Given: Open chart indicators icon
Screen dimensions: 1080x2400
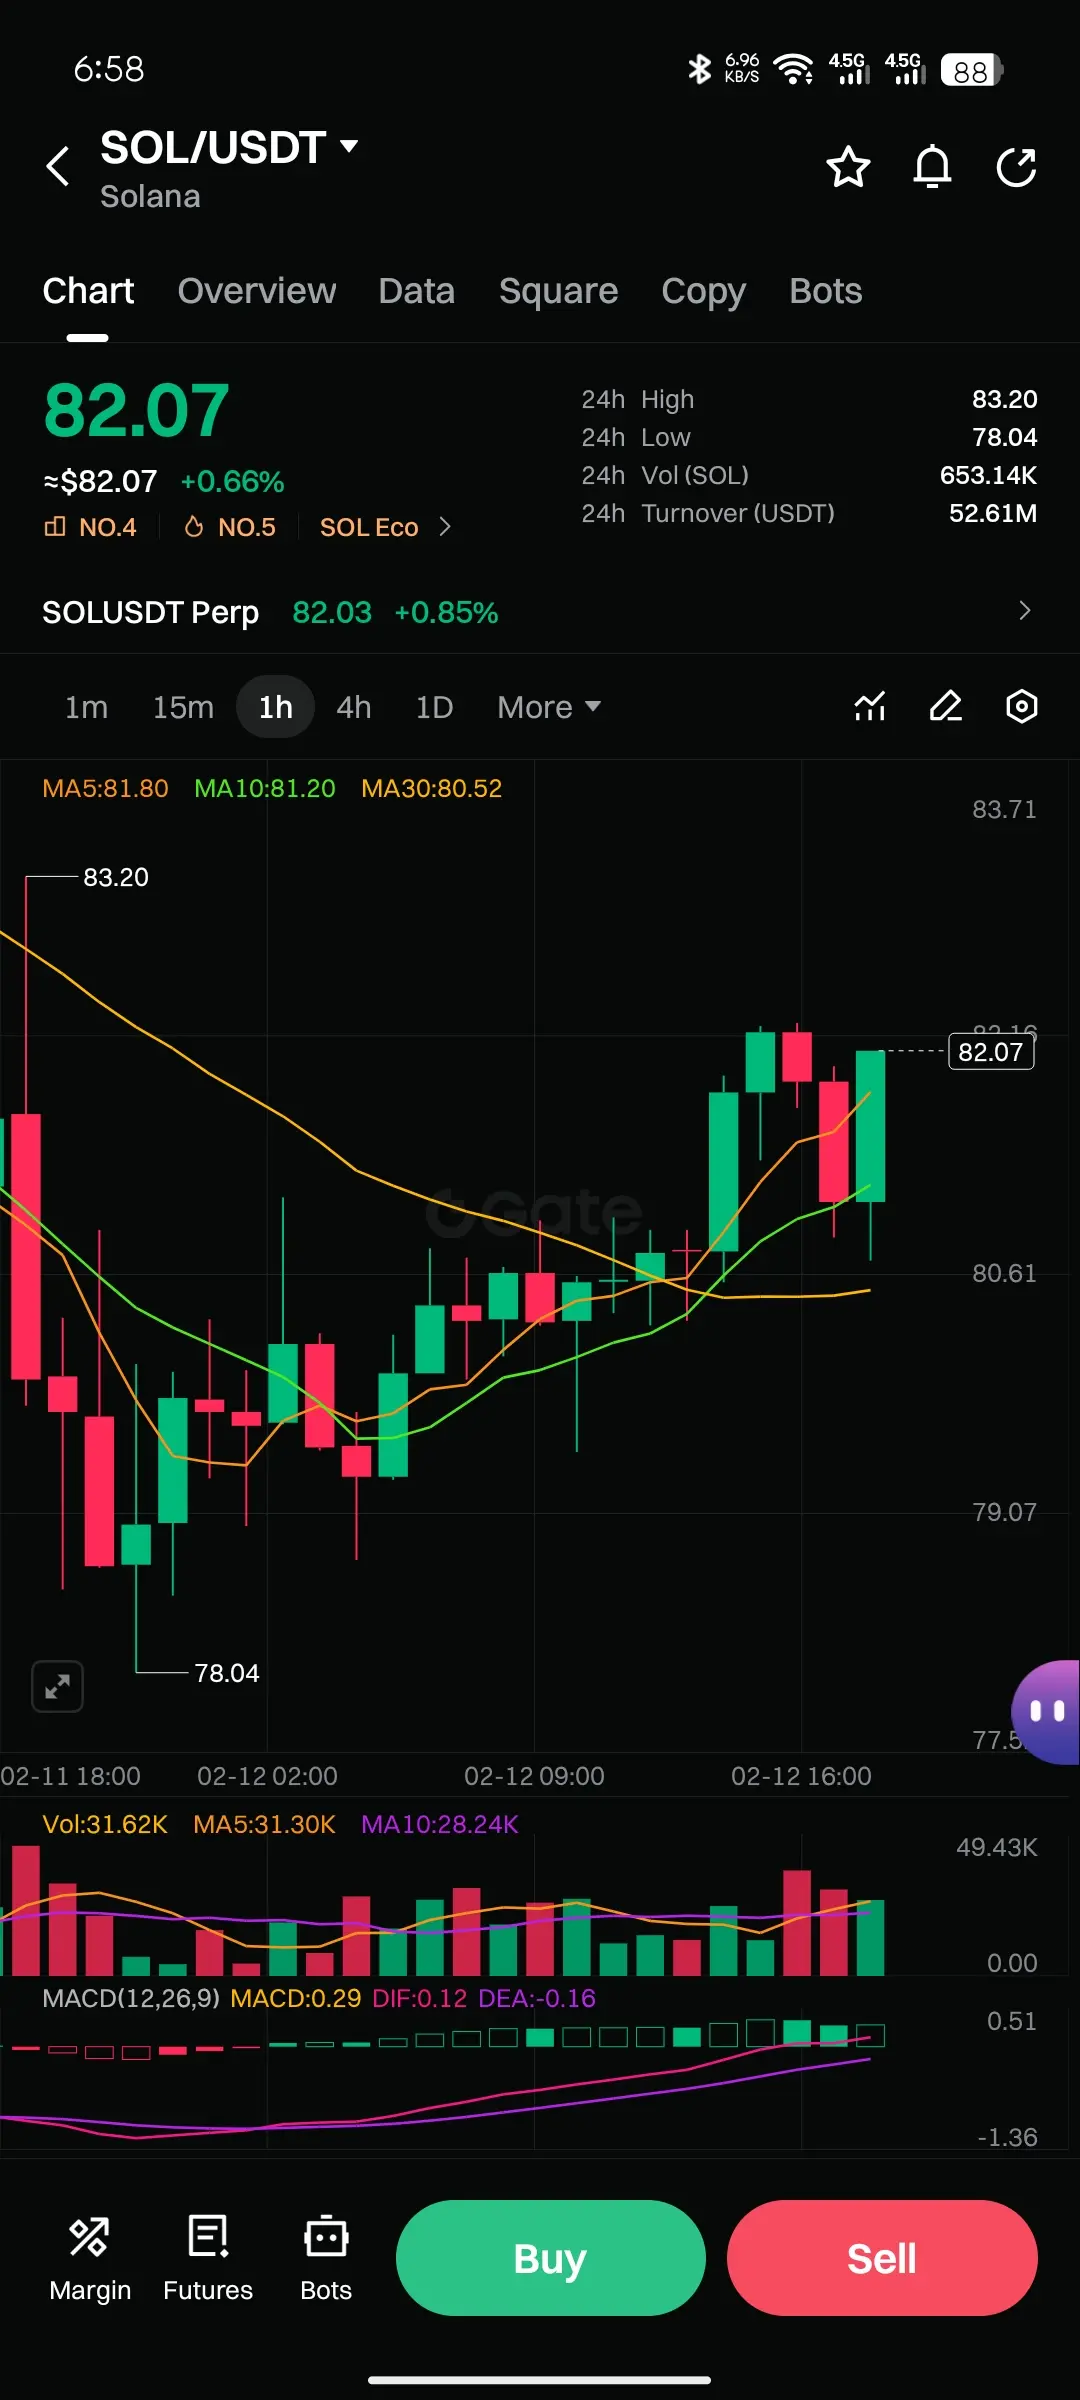Looking at the screenshot, I should click(870, 707).
